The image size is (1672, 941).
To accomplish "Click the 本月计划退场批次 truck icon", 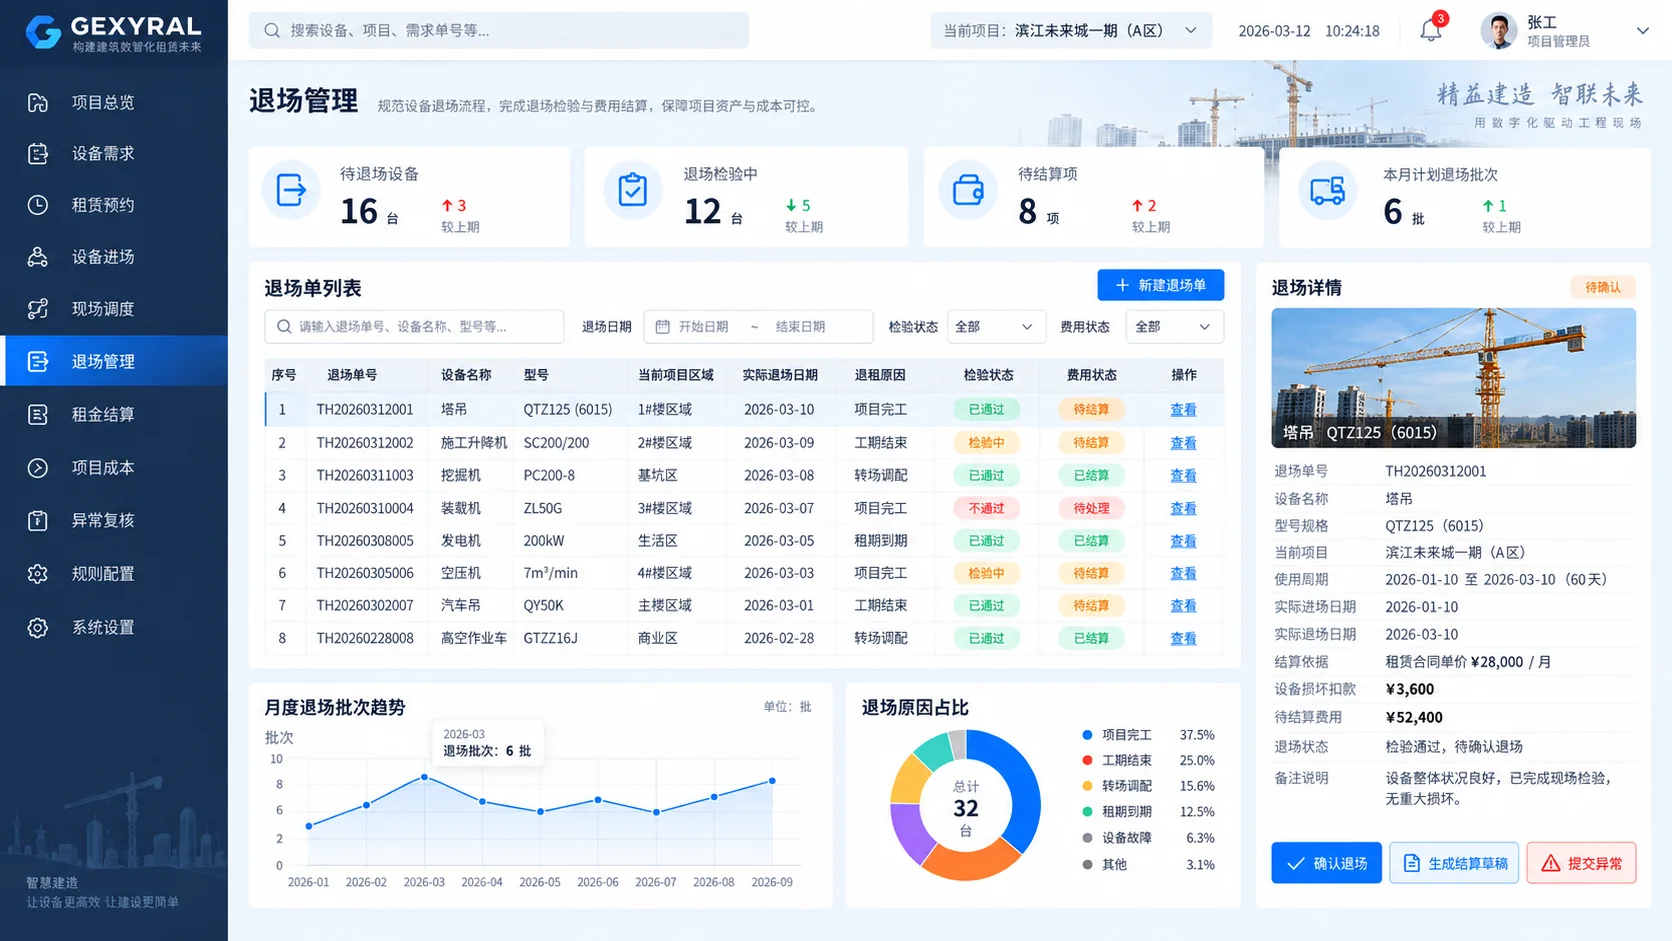I will tap(1327, 190).
